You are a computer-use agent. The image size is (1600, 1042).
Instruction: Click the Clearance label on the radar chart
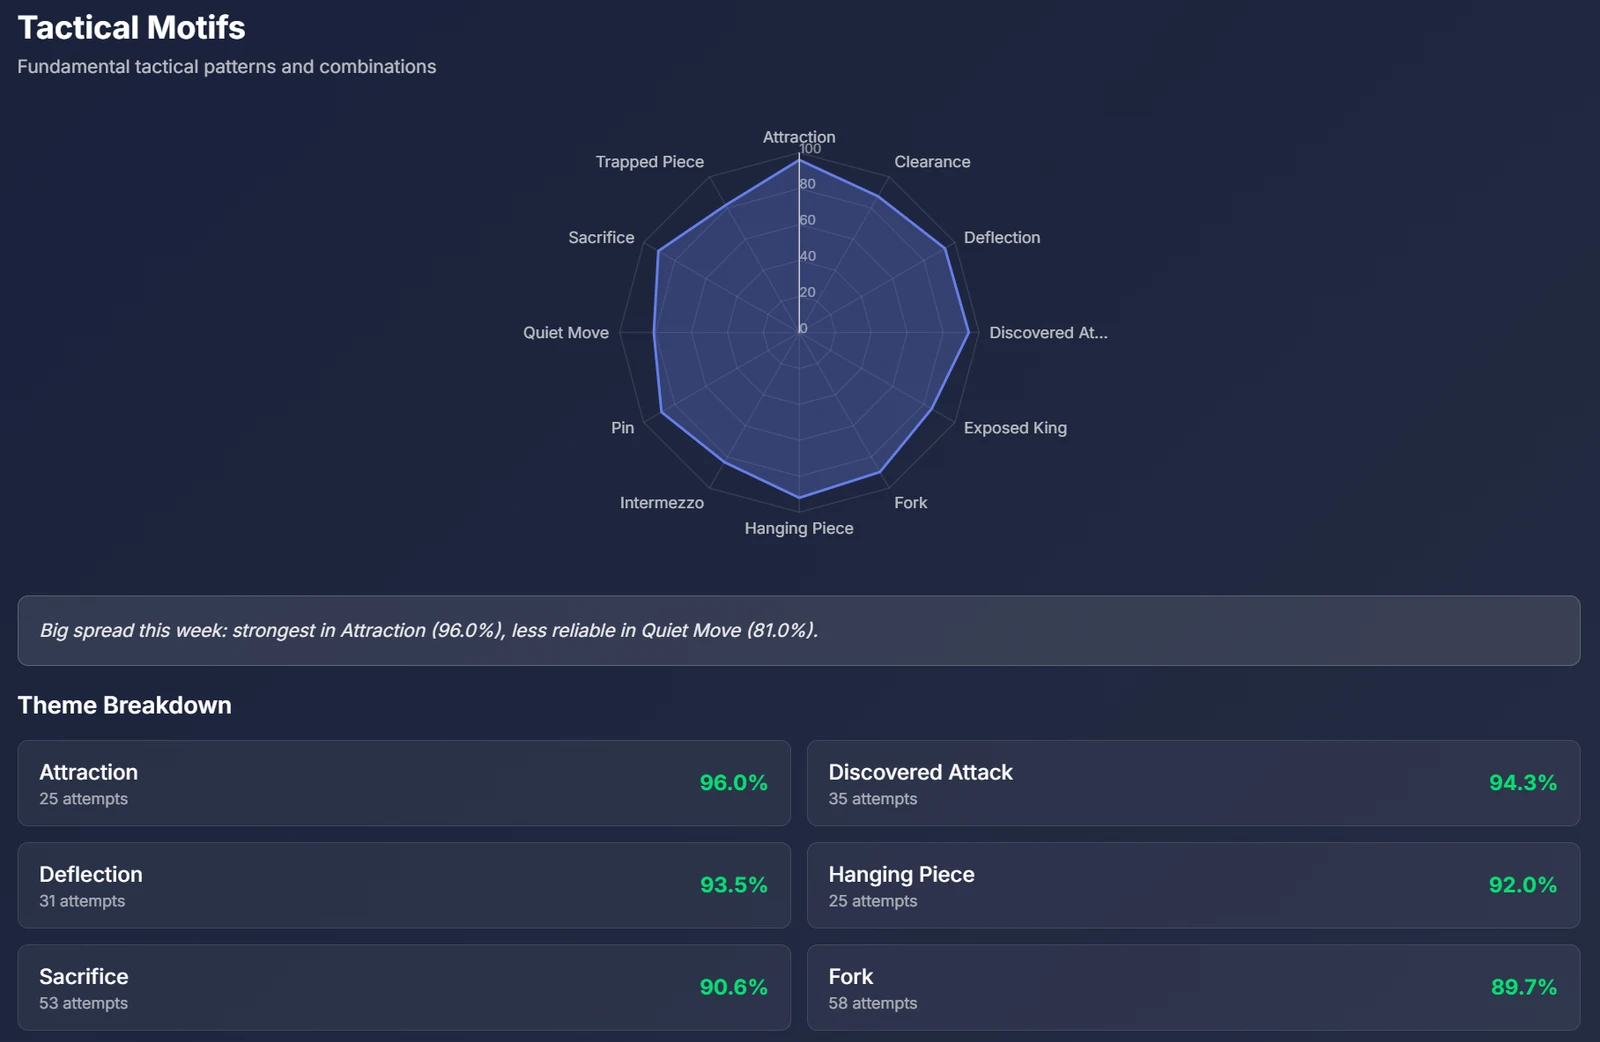pos(931,162)
